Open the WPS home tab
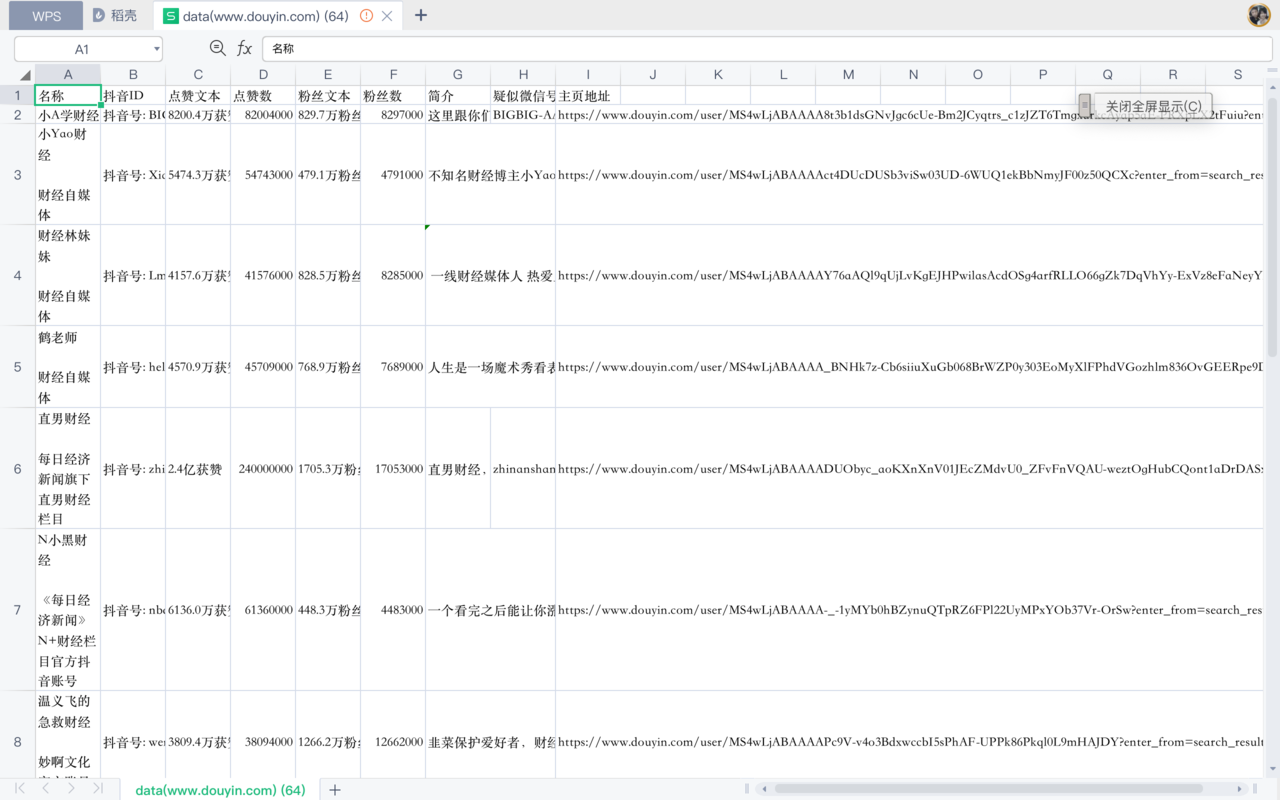The width and height of the screenshot is (1280, 800). pos(46,16)
